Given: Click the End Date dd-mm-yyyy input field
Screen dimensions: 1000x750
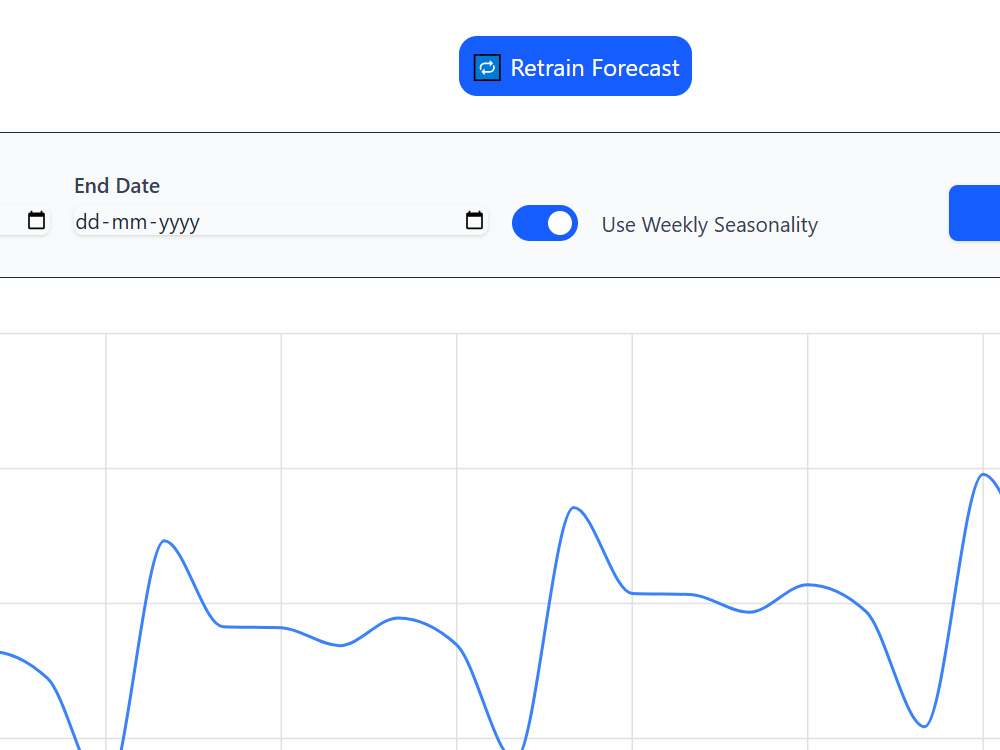Looking at the screenshot, I should point(281,221).
